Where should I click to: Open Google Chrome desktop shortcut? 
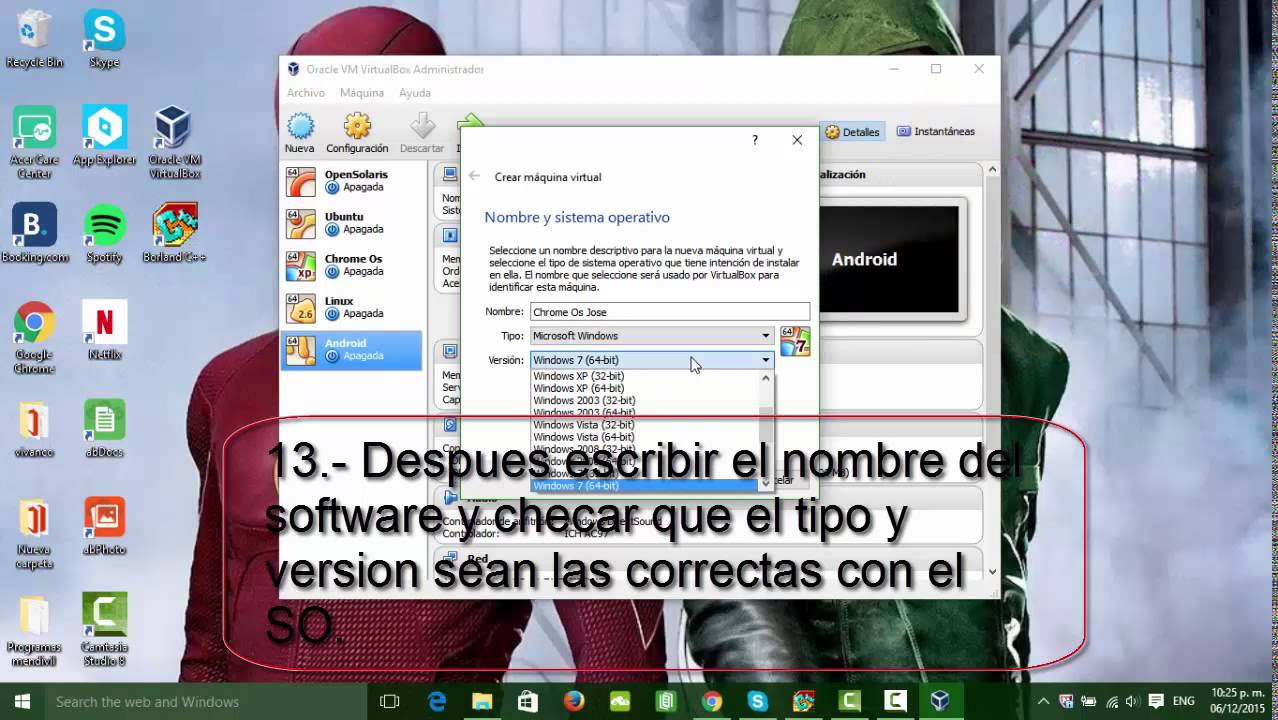34,337
